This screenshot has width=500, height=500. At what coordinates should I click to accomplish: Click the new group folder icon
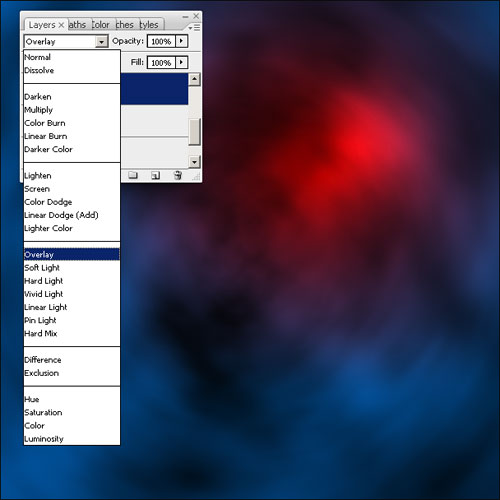[133, 175]
